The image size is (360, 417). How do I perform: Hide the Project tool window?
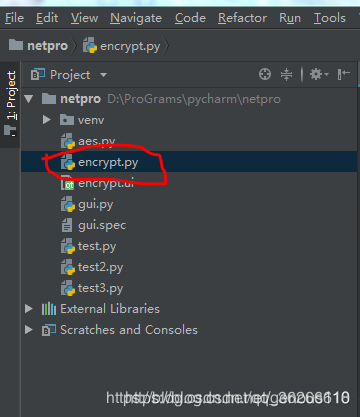(343, 74)
